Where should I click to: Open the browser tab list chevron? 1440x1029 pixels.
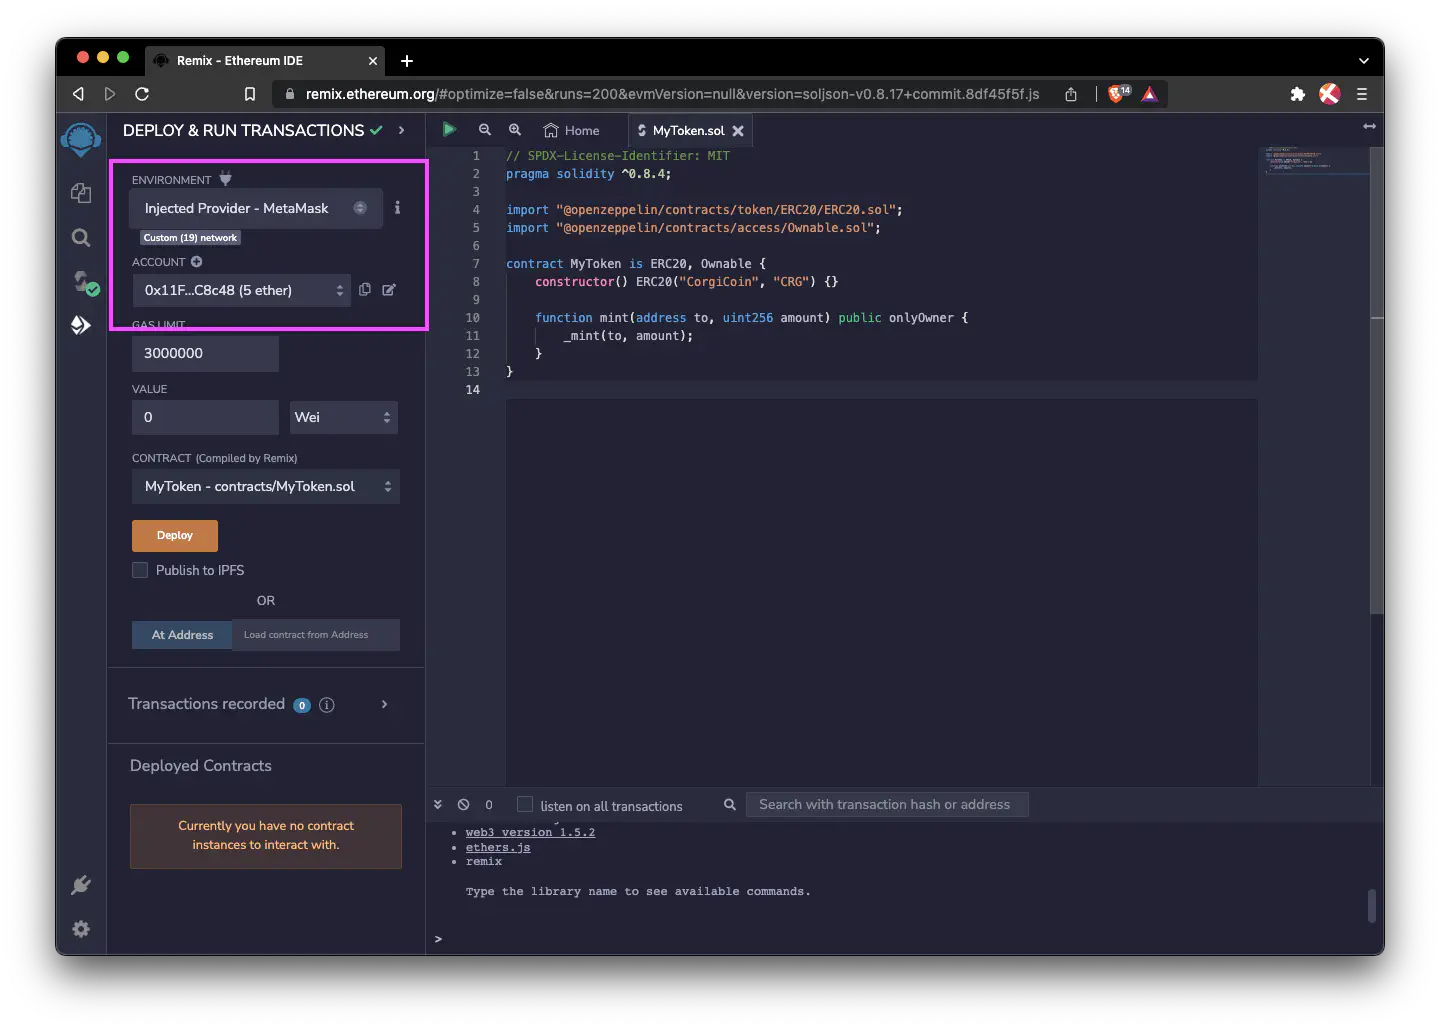tap(1363, 61)
